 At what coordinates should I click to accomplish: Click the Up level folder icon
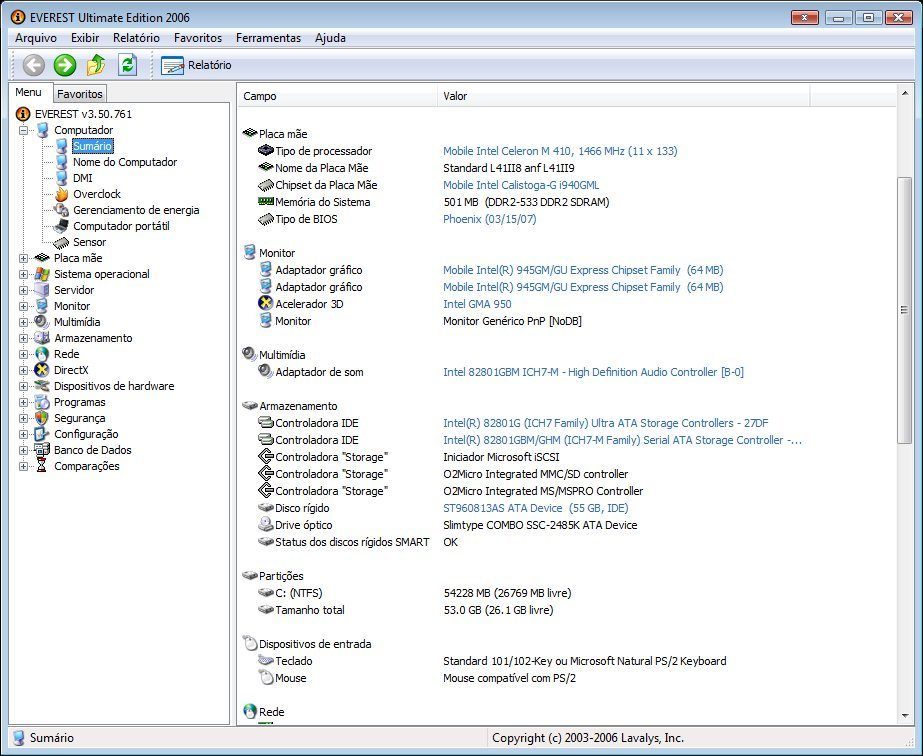(x=96, y=65)
